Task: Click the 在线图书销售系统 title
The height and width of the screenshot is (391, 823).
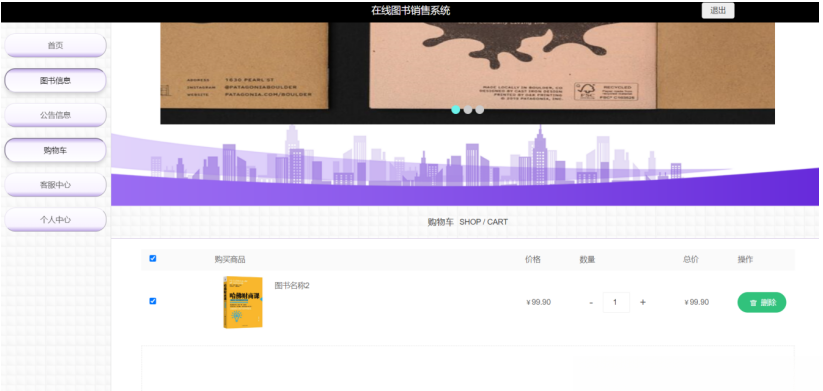Action: coord(410,10)
